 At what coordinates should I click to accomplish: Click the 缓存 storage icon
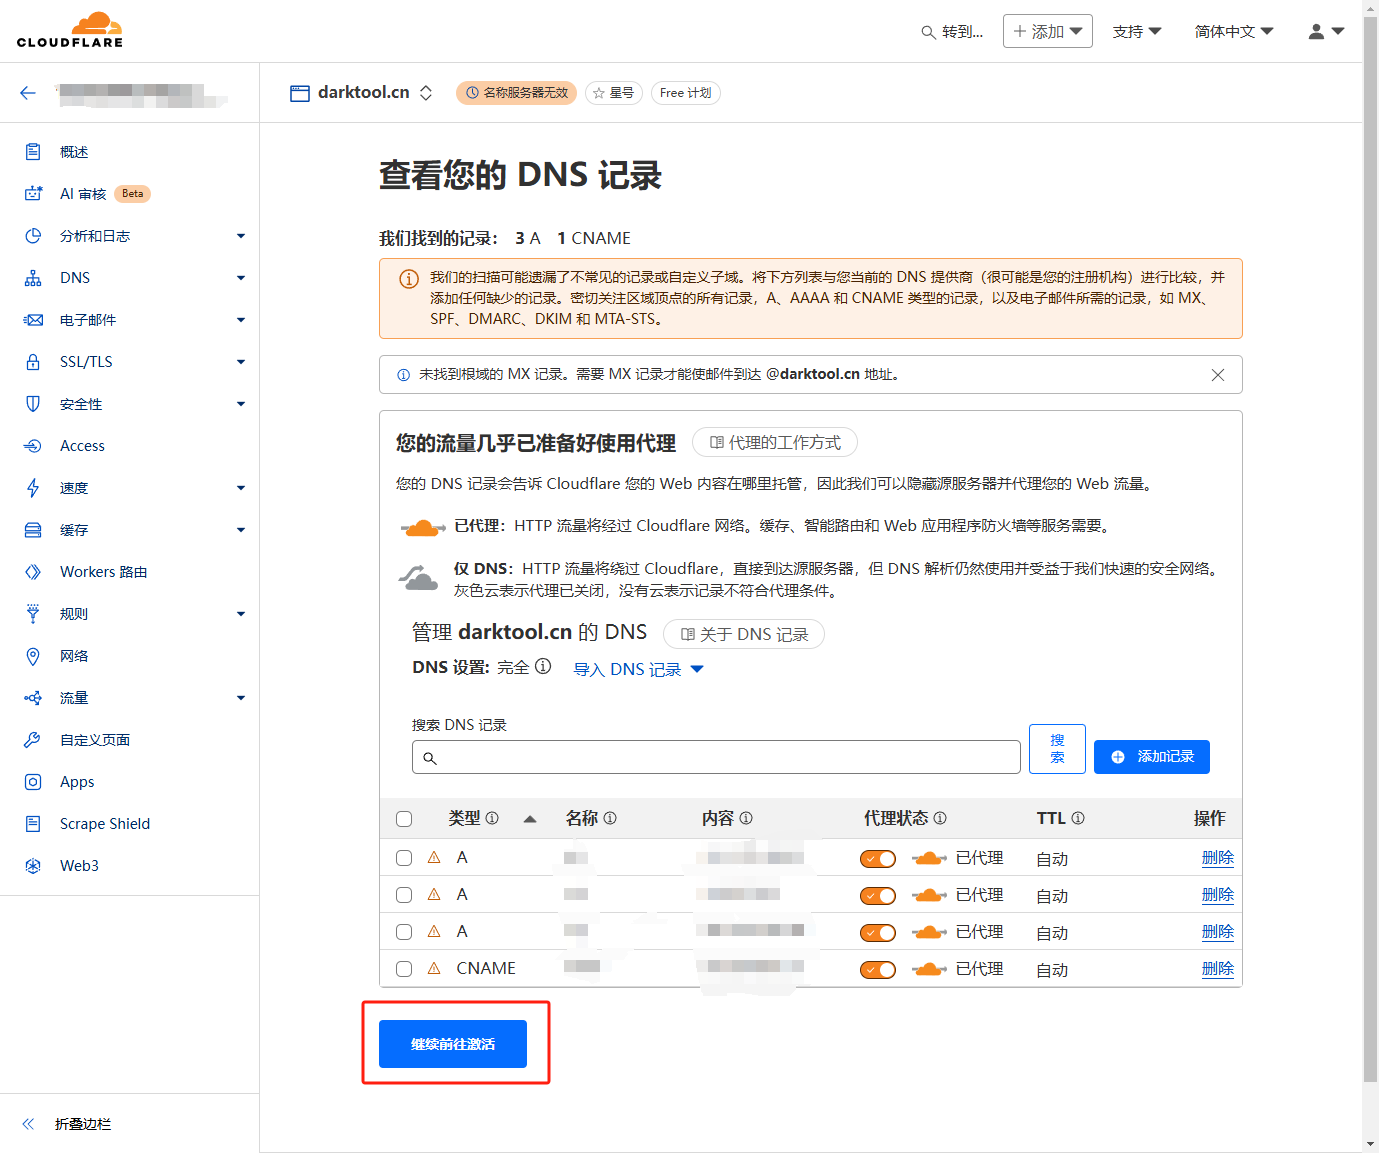pyautogui.click(x=33, y=530)
